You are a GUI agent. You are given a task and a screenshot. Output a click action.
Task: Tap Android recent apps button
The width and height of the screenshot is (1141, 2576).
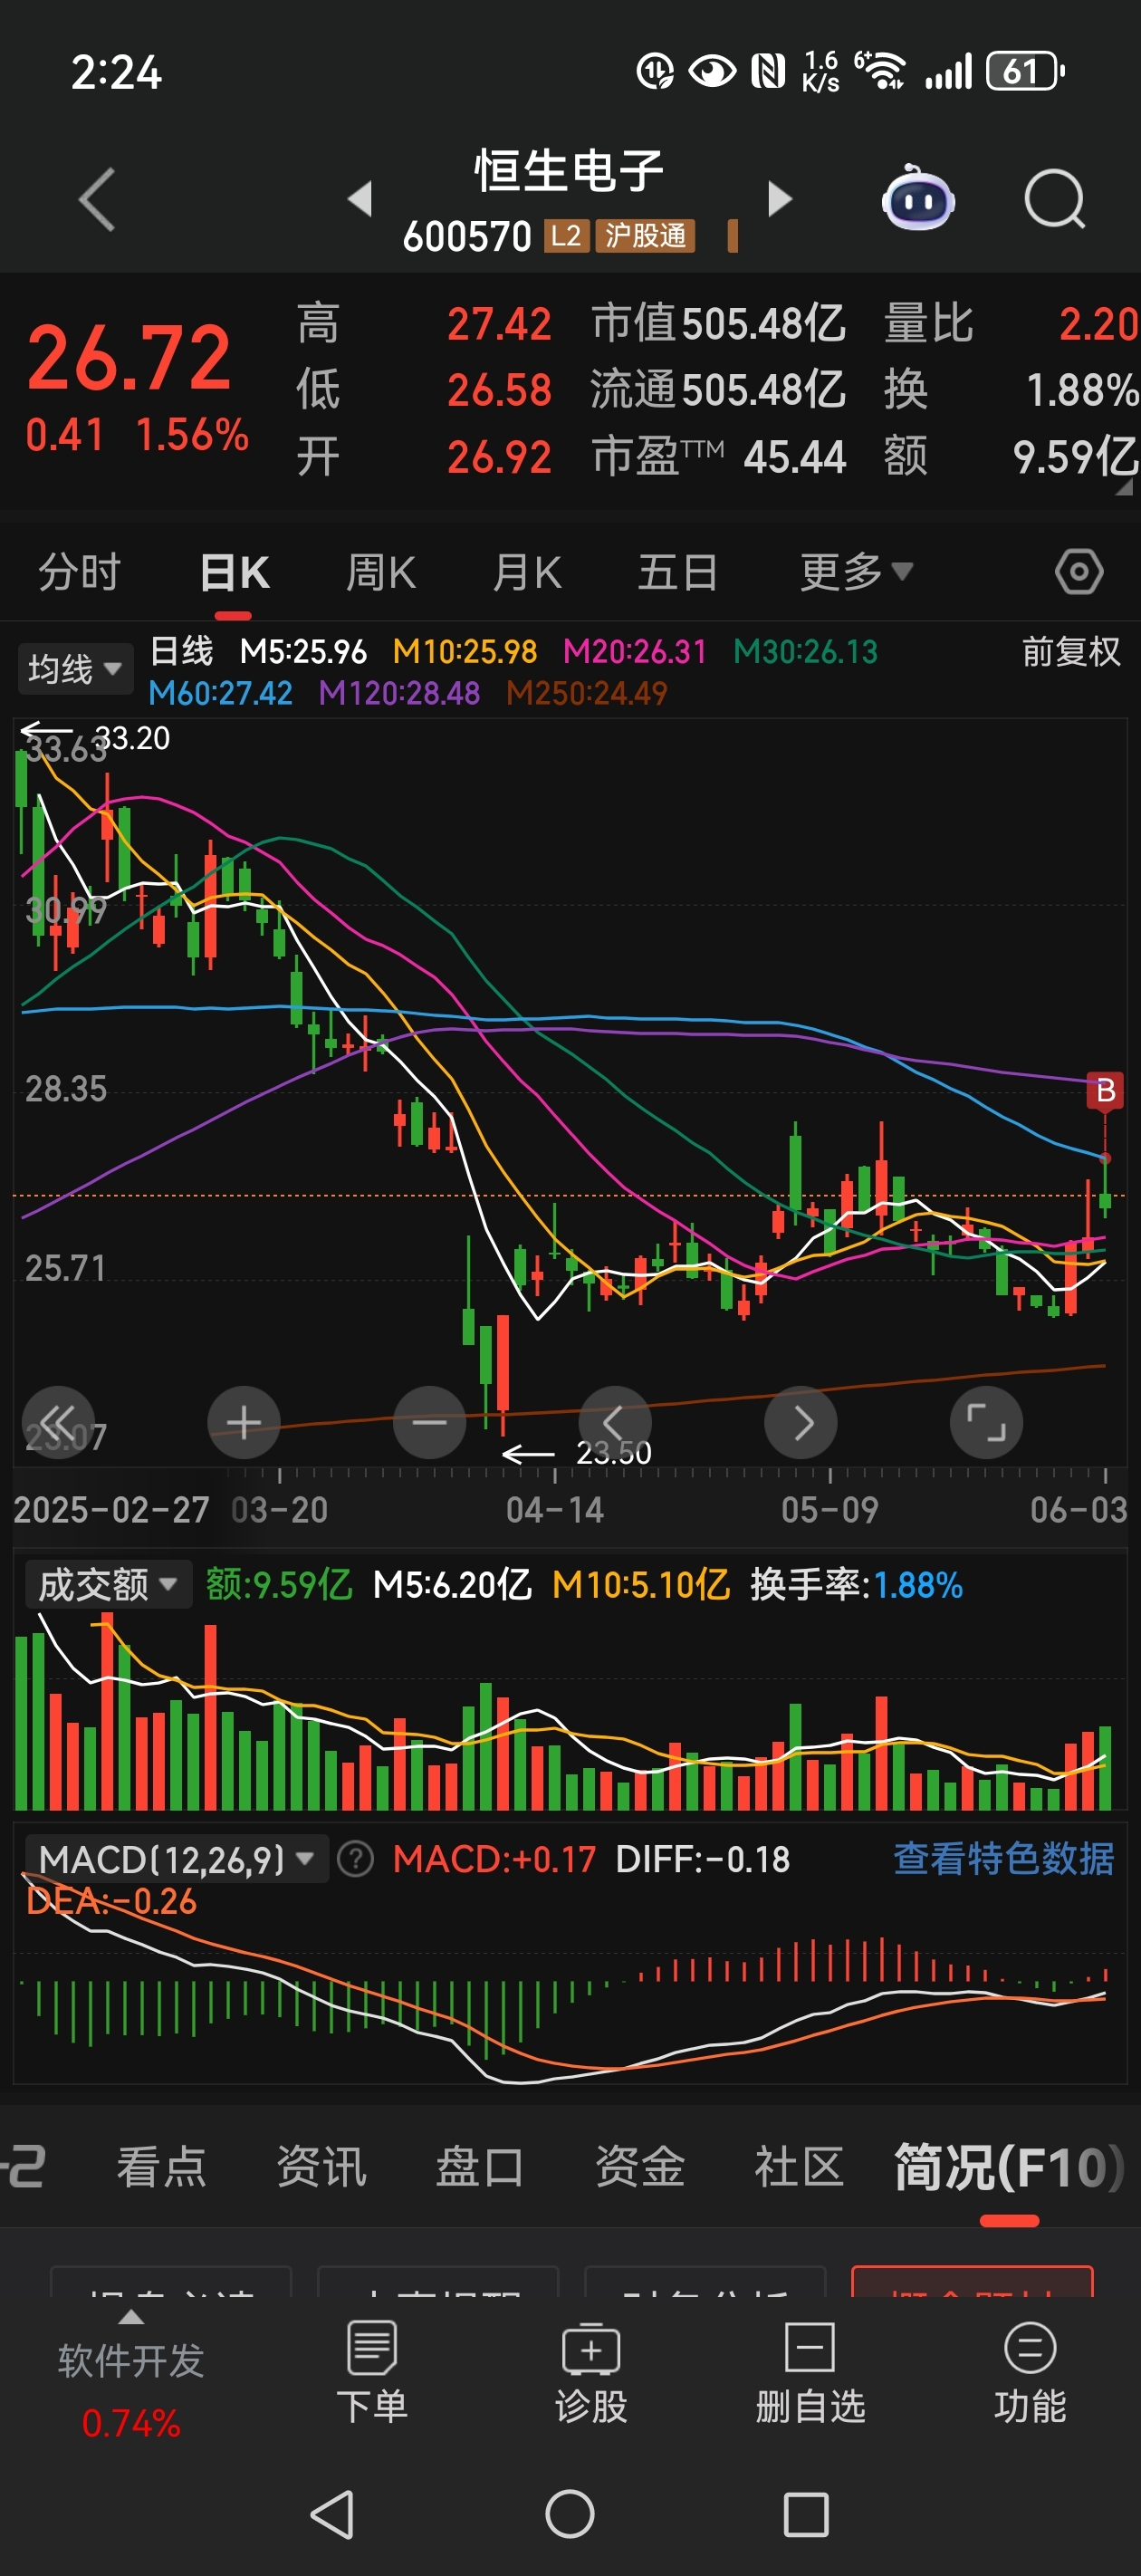[x=806, y=2514]
